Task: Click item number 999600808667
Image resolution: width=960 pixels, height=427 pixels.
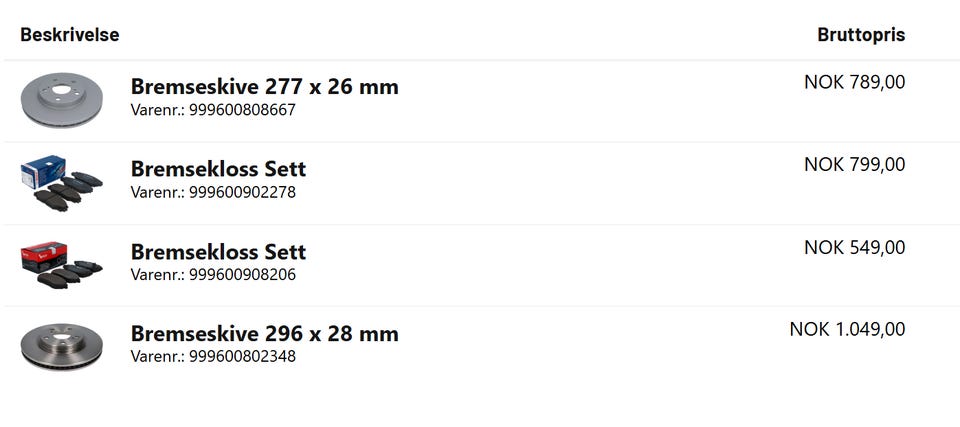Action: pos(242,110)
